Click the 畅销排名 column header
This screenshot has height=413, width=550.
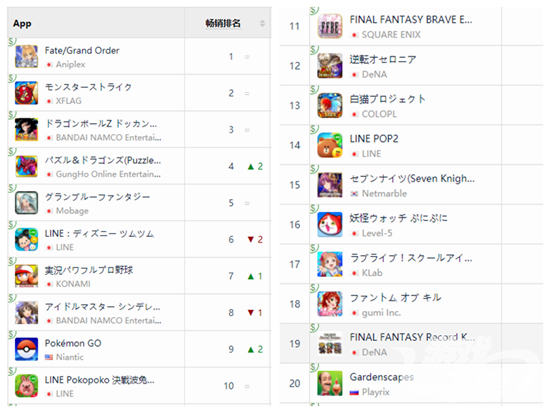223,24
